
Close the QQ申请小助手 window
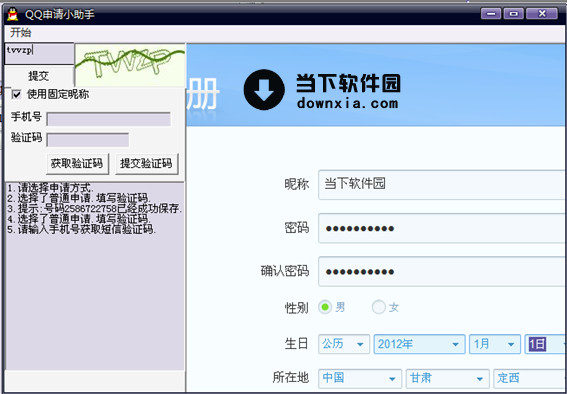pyautogui.click(x=542, y=14)
